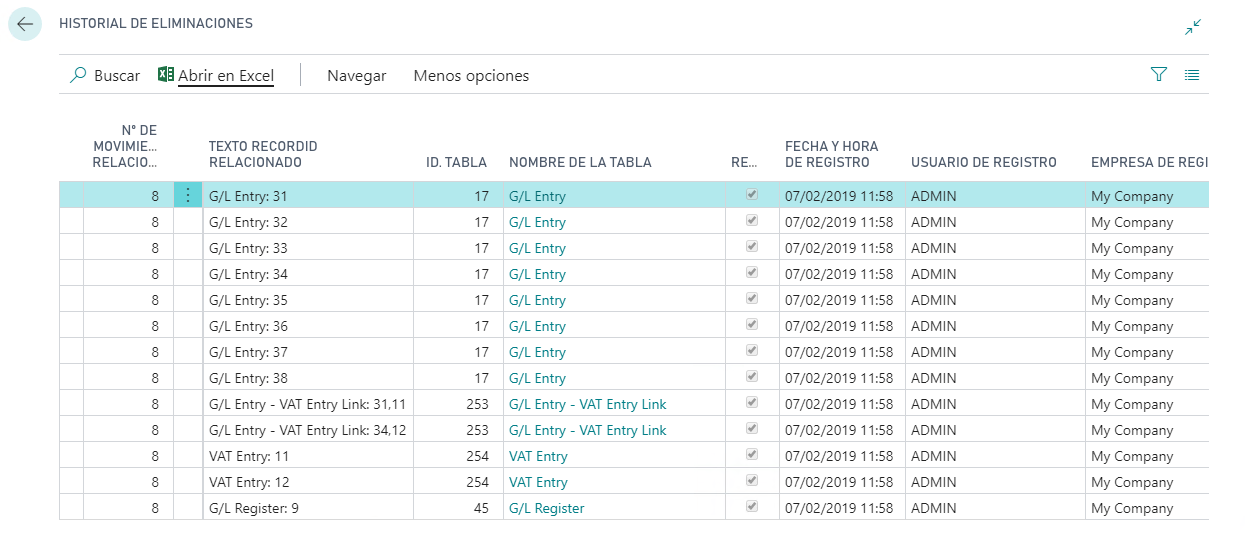Select the G/L Entry: 35 text cell

248,300
